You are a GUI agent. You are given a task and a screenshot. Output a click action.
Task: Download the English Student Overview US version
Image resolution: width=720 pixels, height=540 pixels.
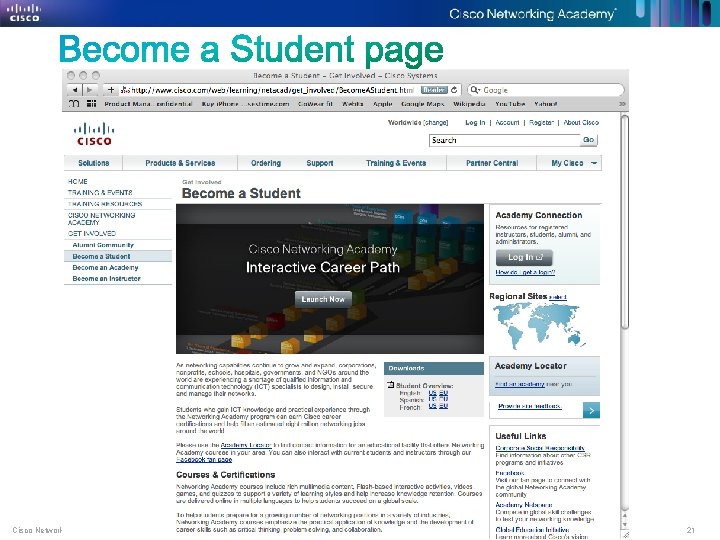(432, 393)
